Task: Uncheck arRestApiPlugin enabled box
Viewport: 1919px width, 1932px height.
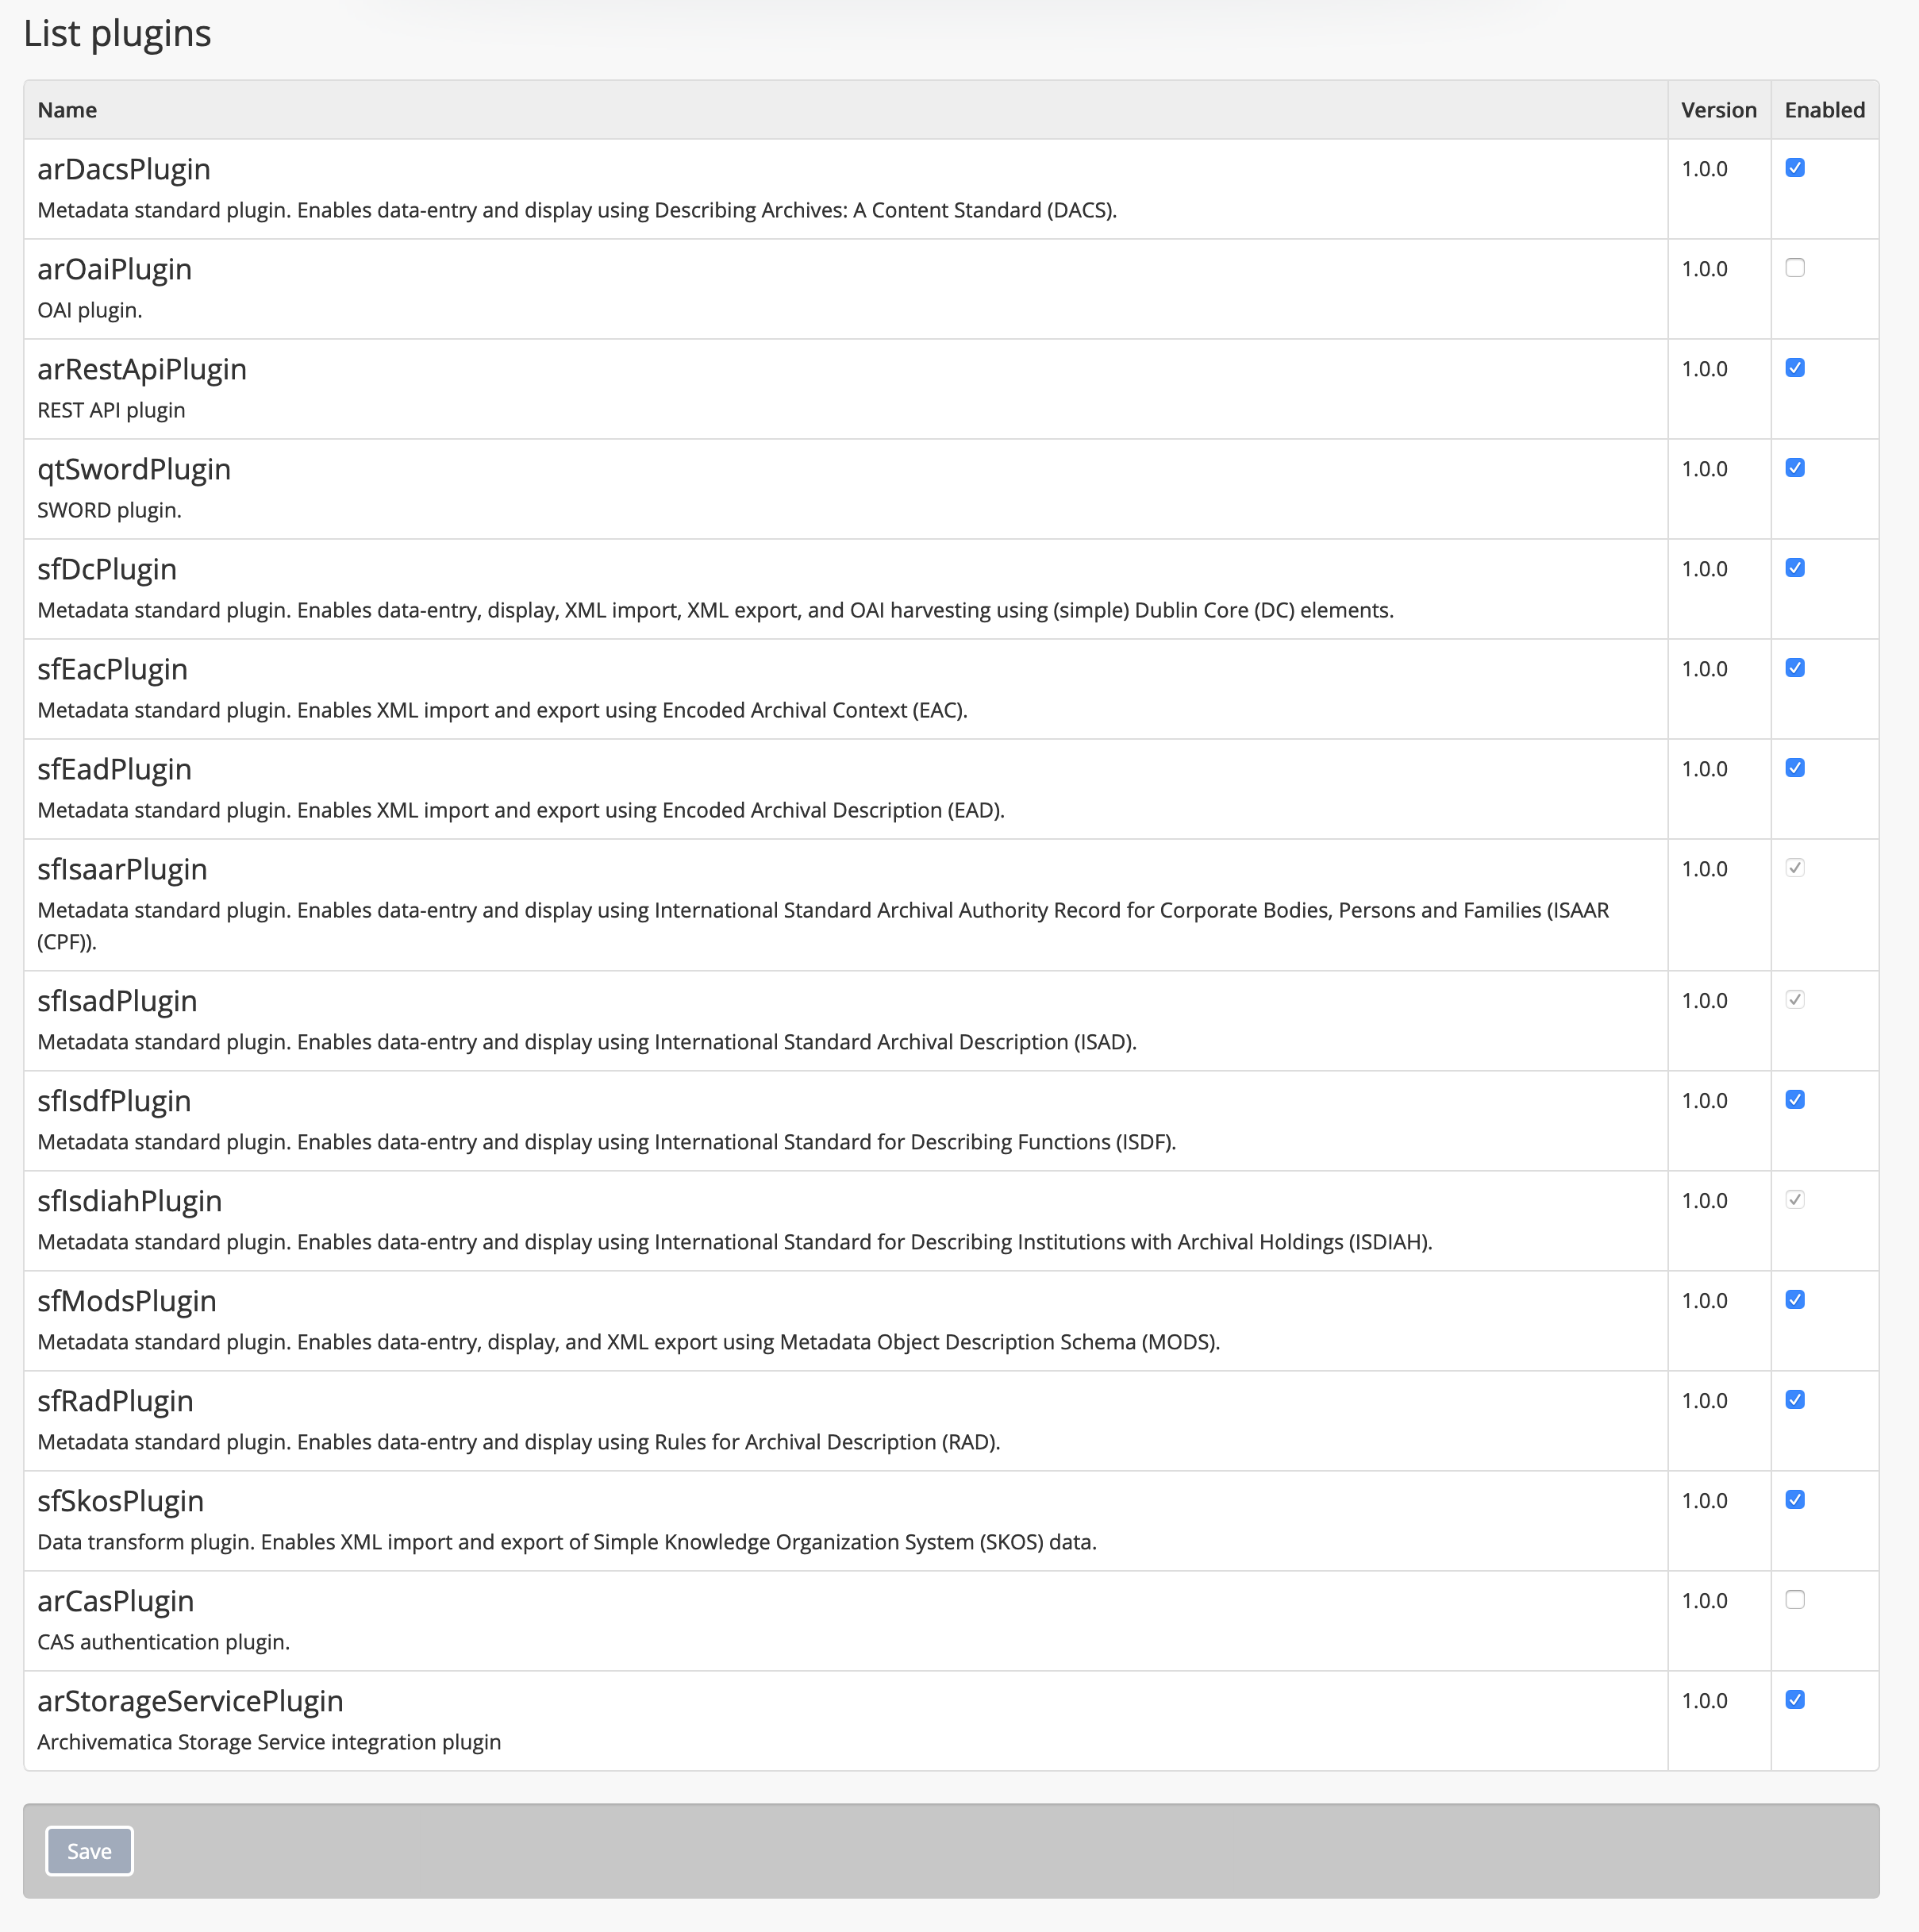Action: click(x=1794, y=368)
